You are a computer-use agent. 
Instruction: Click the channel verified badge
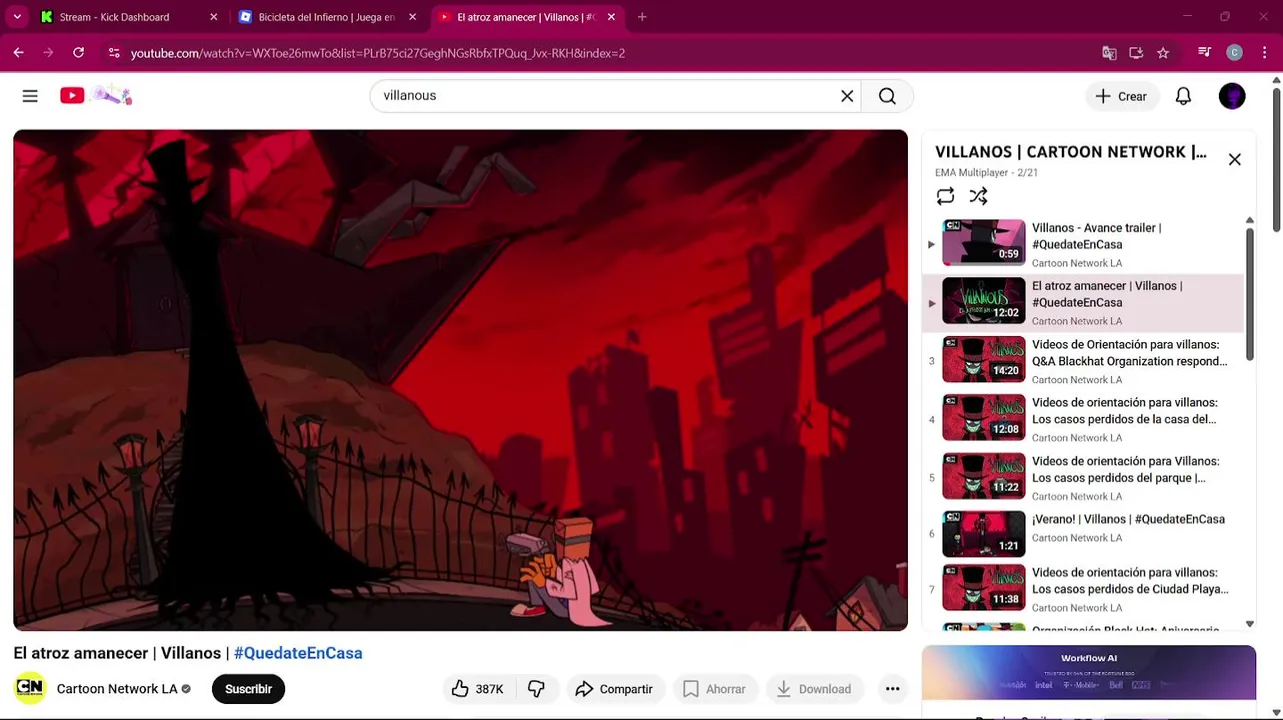(x=186, y=689)
